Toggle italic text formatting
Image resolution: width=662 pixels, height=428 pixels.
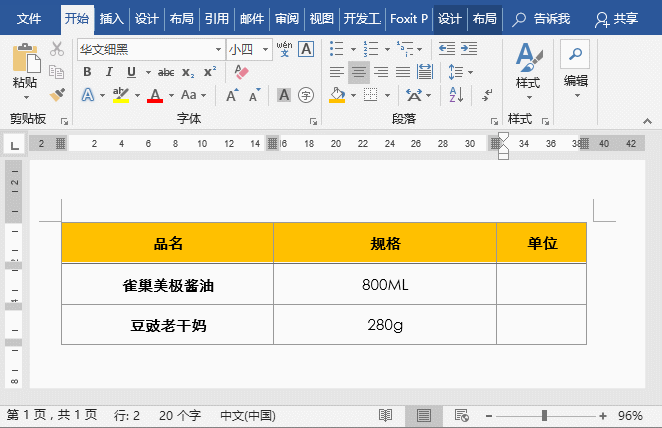click(109, 72)
